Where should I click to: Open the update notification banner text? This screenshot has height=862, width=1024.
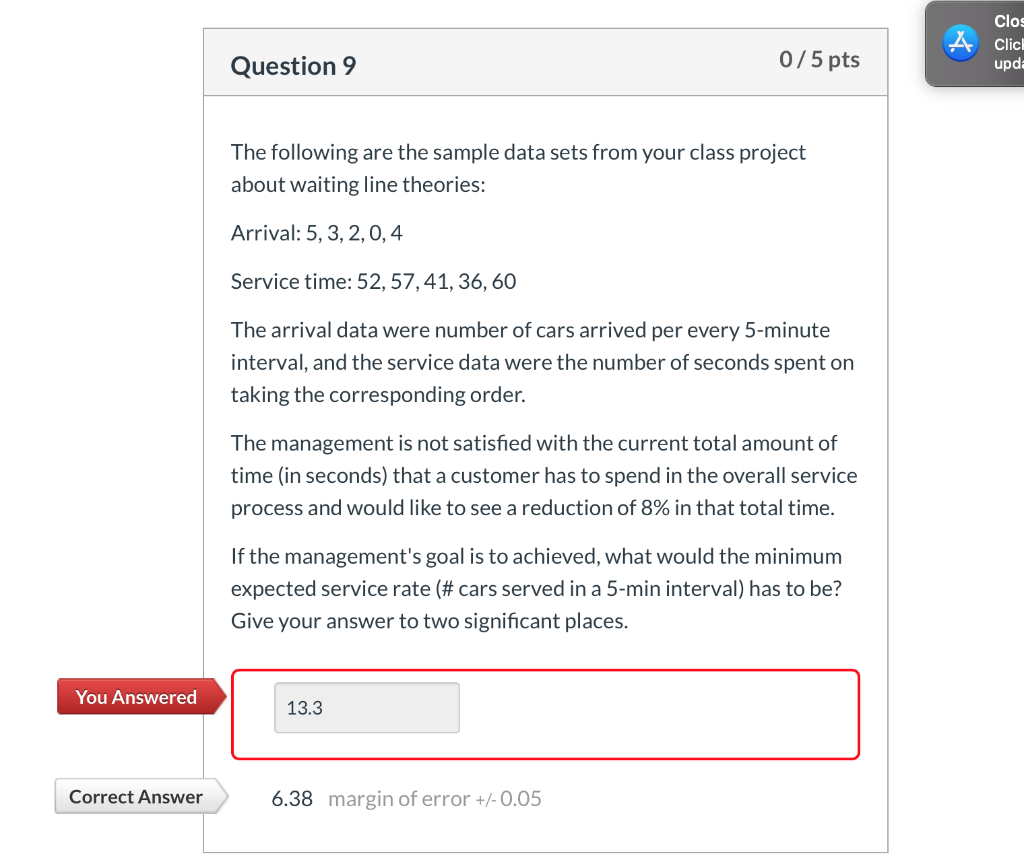click(x=1008, y=43)
